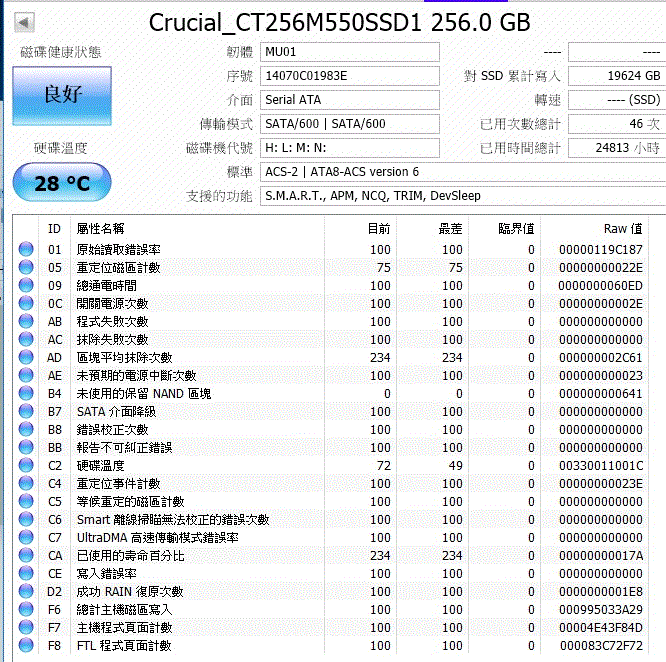Click status orb for attribute C7
The width and height of the screenshot is (666, 662).
26,537
